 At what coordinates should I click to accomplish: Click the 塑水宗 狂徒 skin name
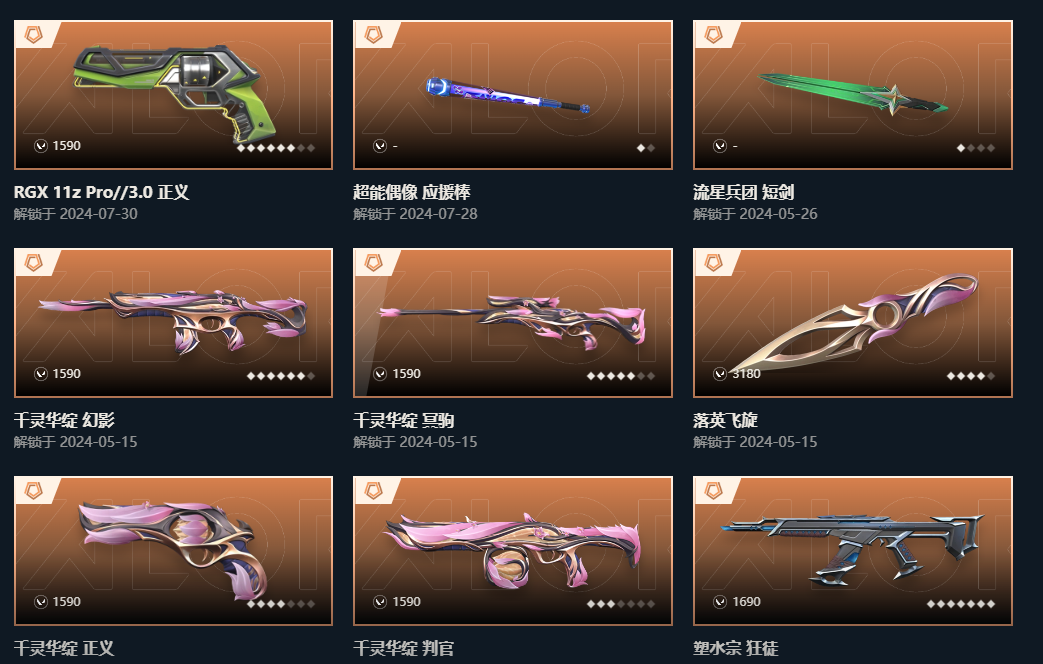click(x=736, y=648)
